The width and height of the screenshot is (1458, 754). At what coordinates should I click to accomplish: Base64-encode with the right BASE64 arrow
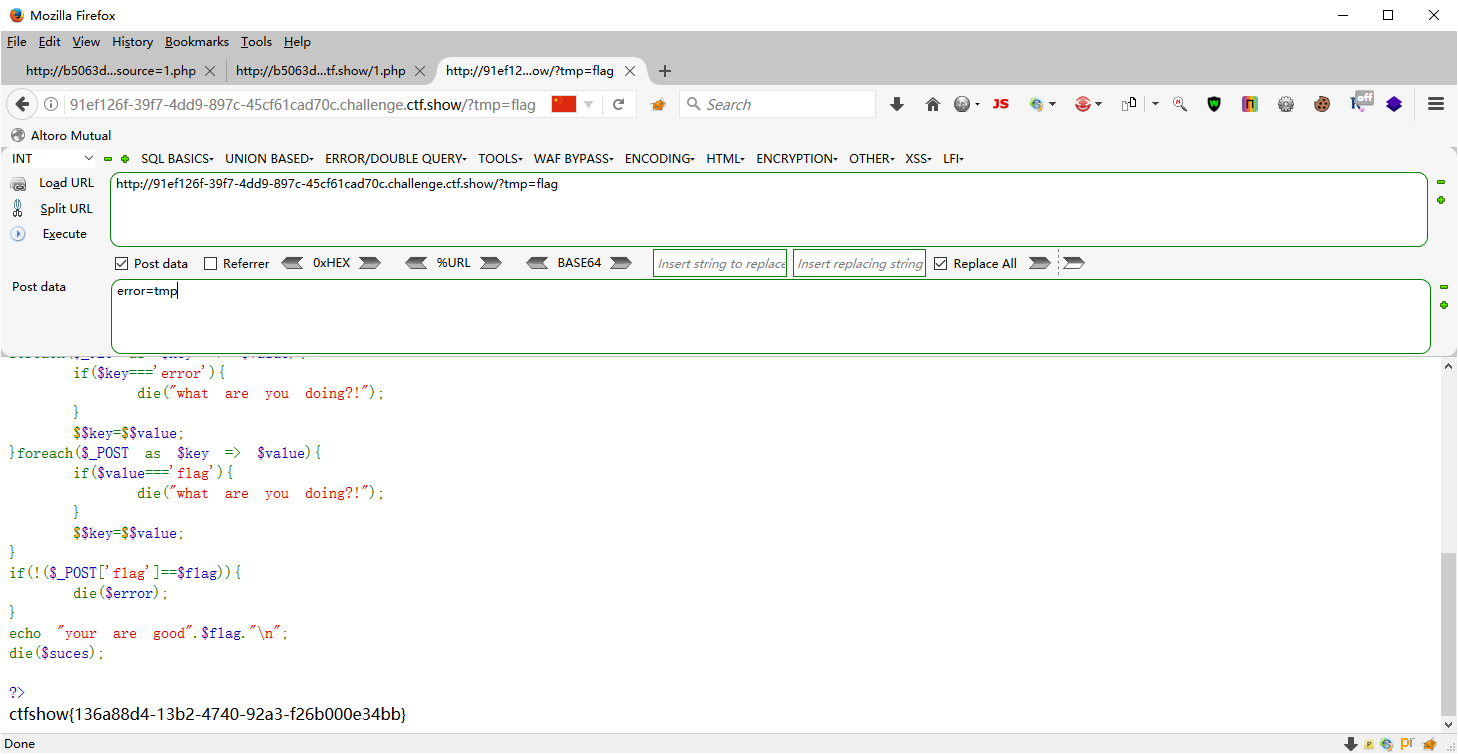(621, 263)
